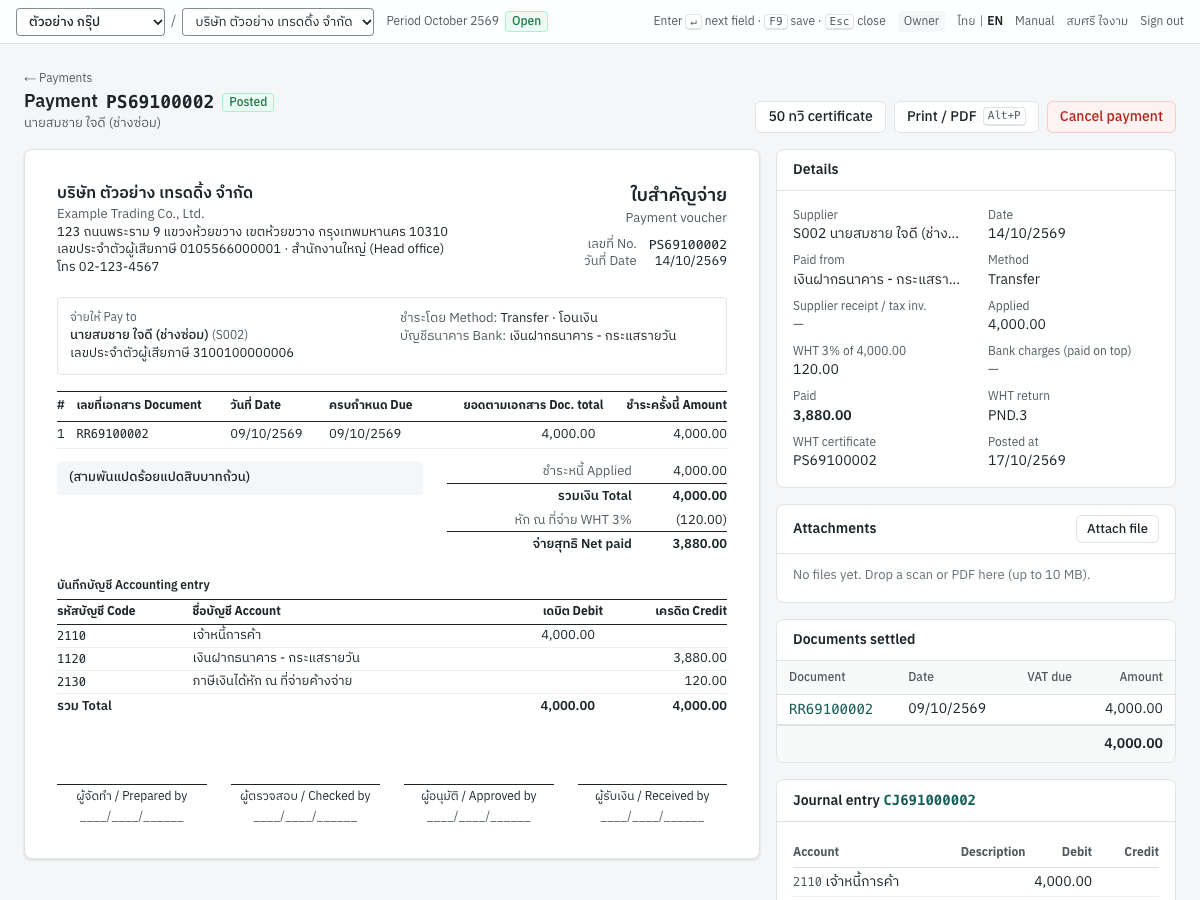Switch language to EN
Screen dimensions: 1200x900
[x=995, y=21]
